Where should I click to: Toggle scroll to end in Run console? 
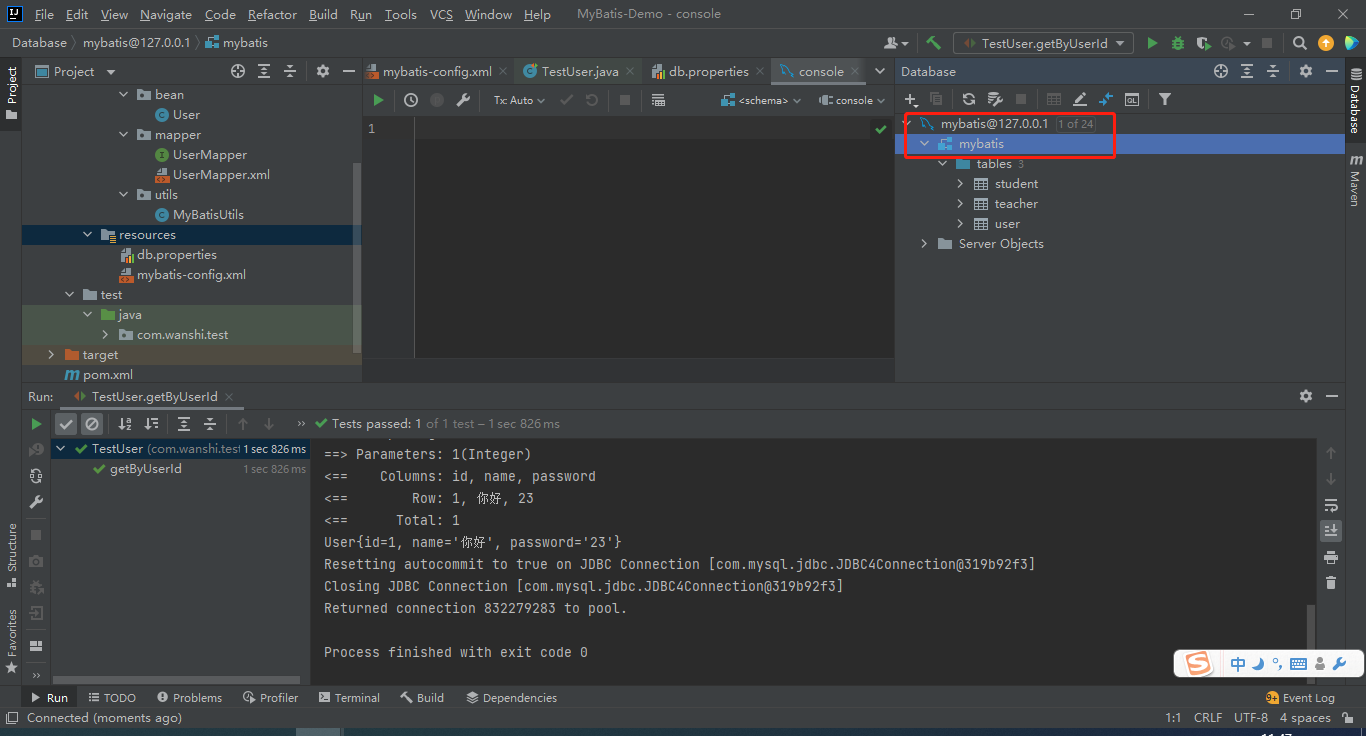(x=1330, y=530)
